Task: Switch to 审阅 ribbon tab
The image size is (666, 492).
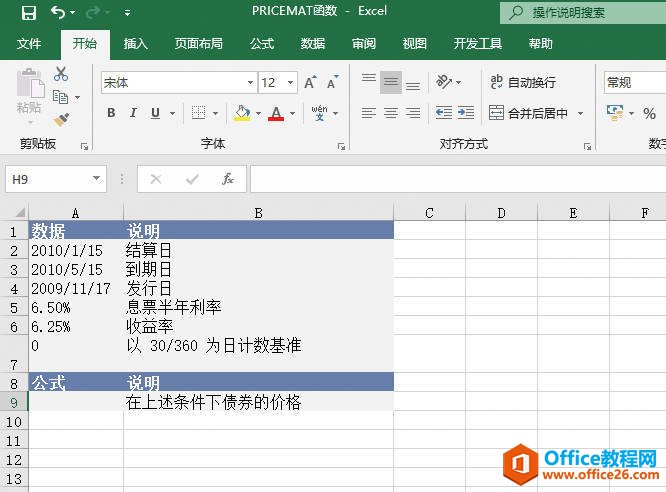Action: pyautogui.click(x=364, y=43)
